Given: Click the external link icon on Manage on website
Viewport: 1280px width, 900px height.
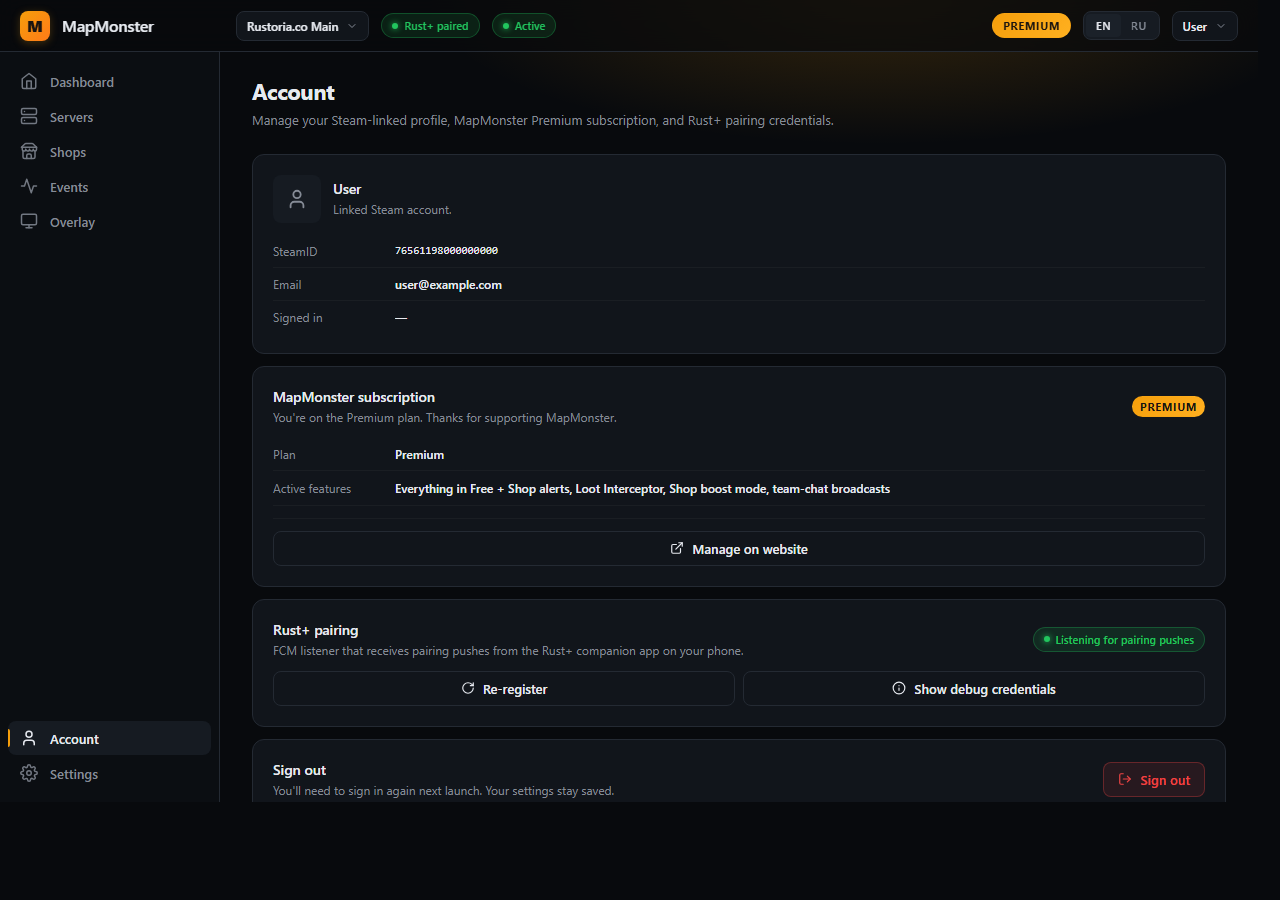Looking at the screenshot, I should [677, 548].
